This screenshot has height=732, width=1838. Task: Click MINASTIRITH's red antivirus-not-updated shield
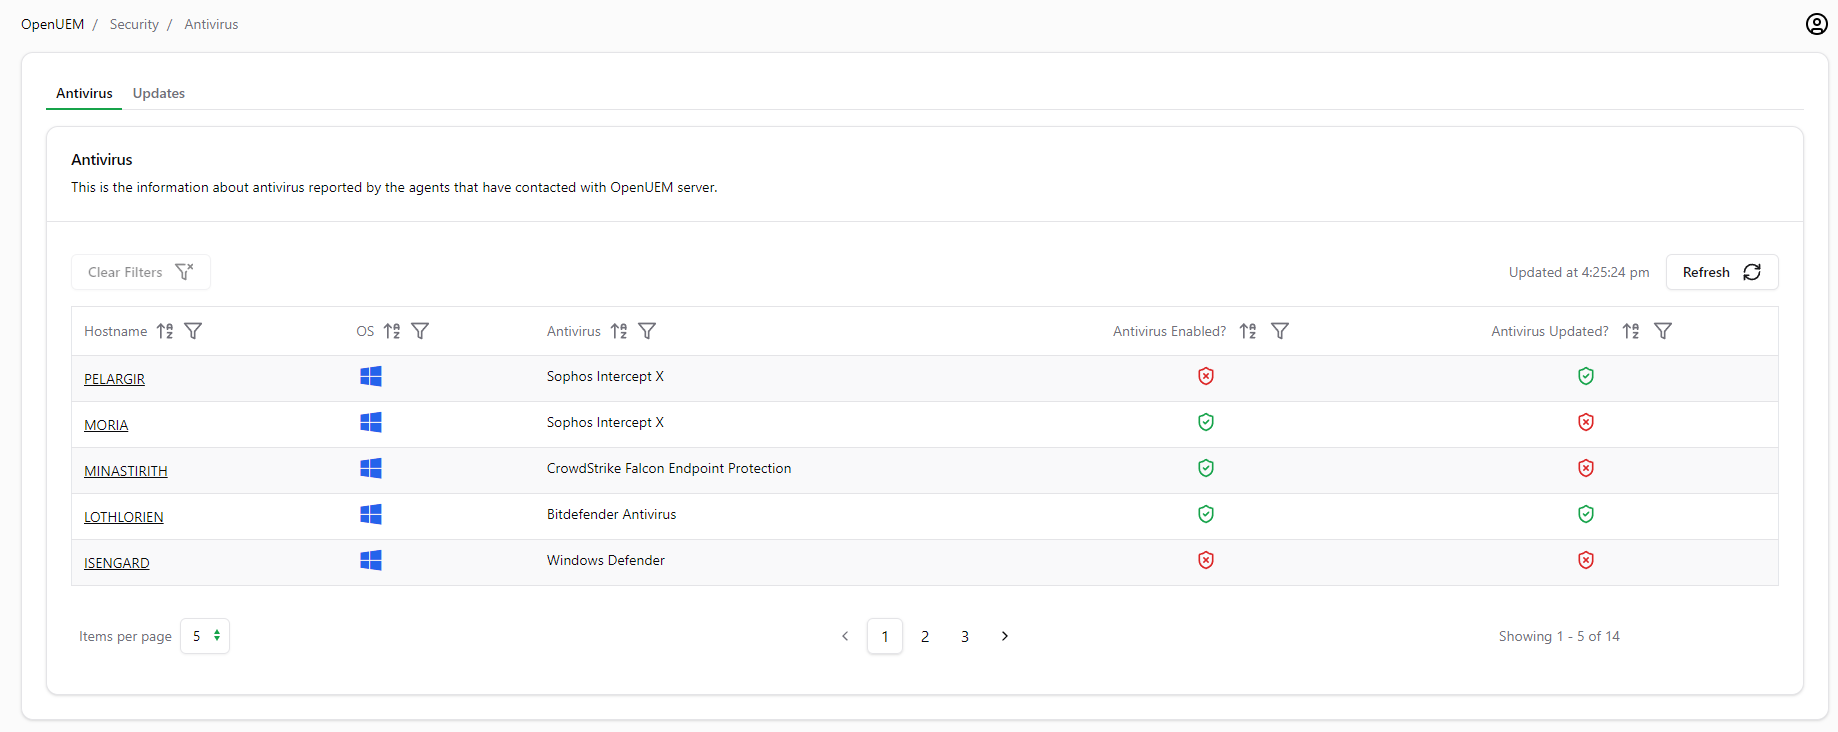[x=1586, y=468]
